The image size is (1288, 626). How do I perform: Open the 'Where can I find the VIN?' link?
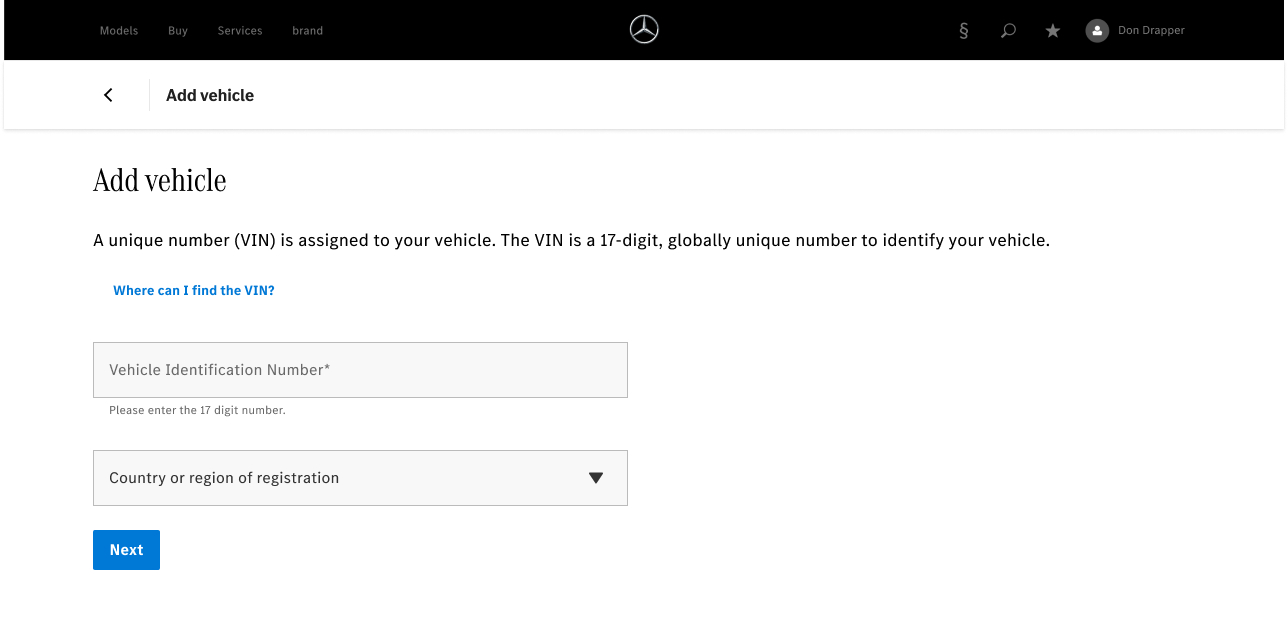click(x=194, y=291)
